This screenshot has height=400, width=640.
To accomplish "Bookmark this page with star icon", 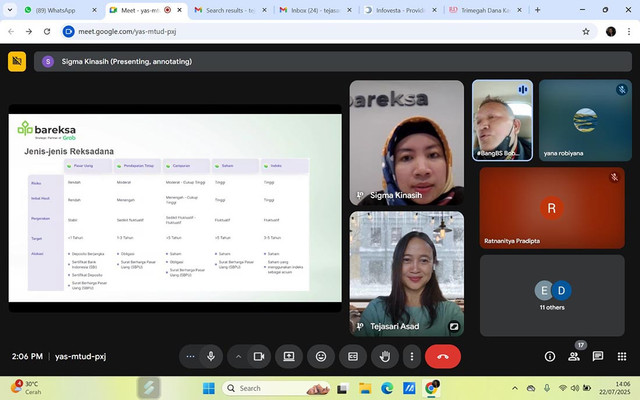I will point(586,31).
